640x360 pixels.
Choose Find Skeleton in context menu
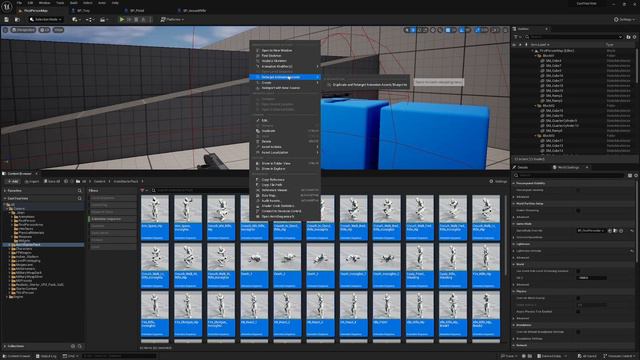271,56
